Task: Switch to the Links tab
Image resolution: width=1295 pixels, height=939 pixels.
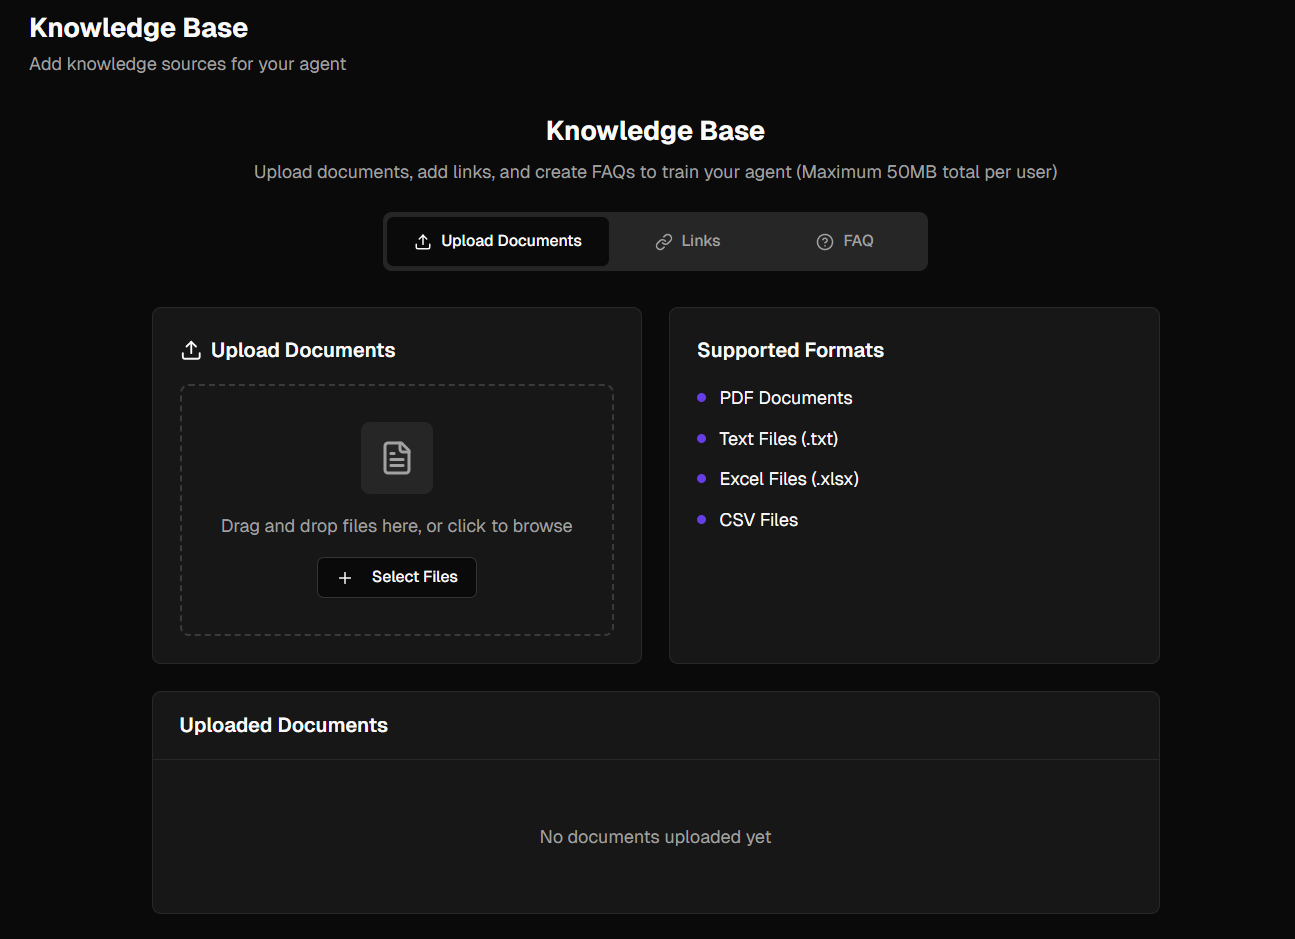Action: click(689, 241)
